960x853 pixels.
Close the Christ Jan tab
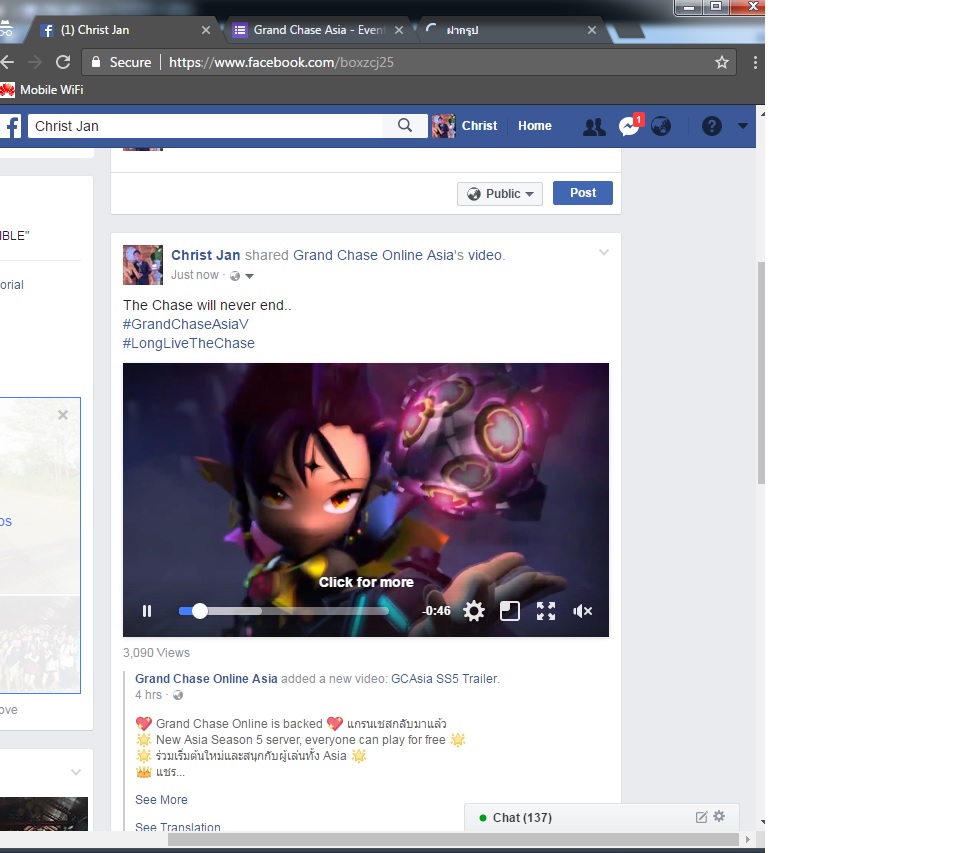pos(206,29)
